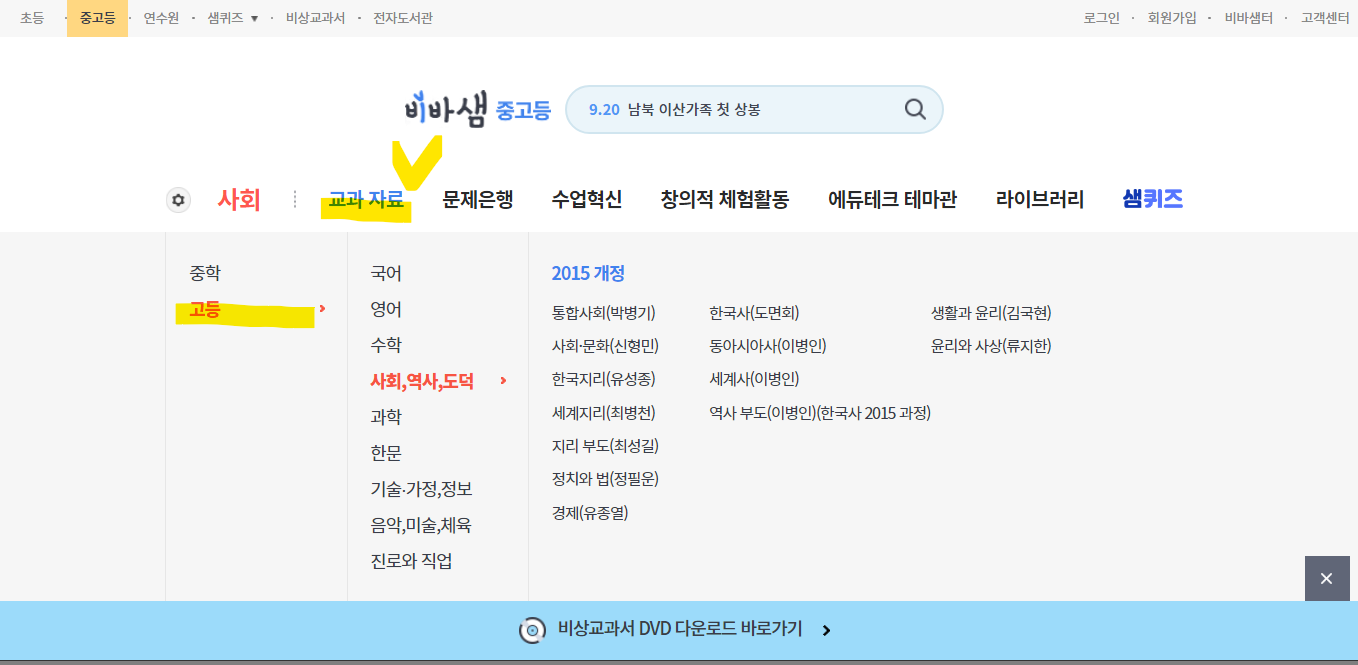The image size is (1358, 665).
Task: Choose the 음악,미술,체육 subject
Action: pyautogui.click(x=421, y=525)
